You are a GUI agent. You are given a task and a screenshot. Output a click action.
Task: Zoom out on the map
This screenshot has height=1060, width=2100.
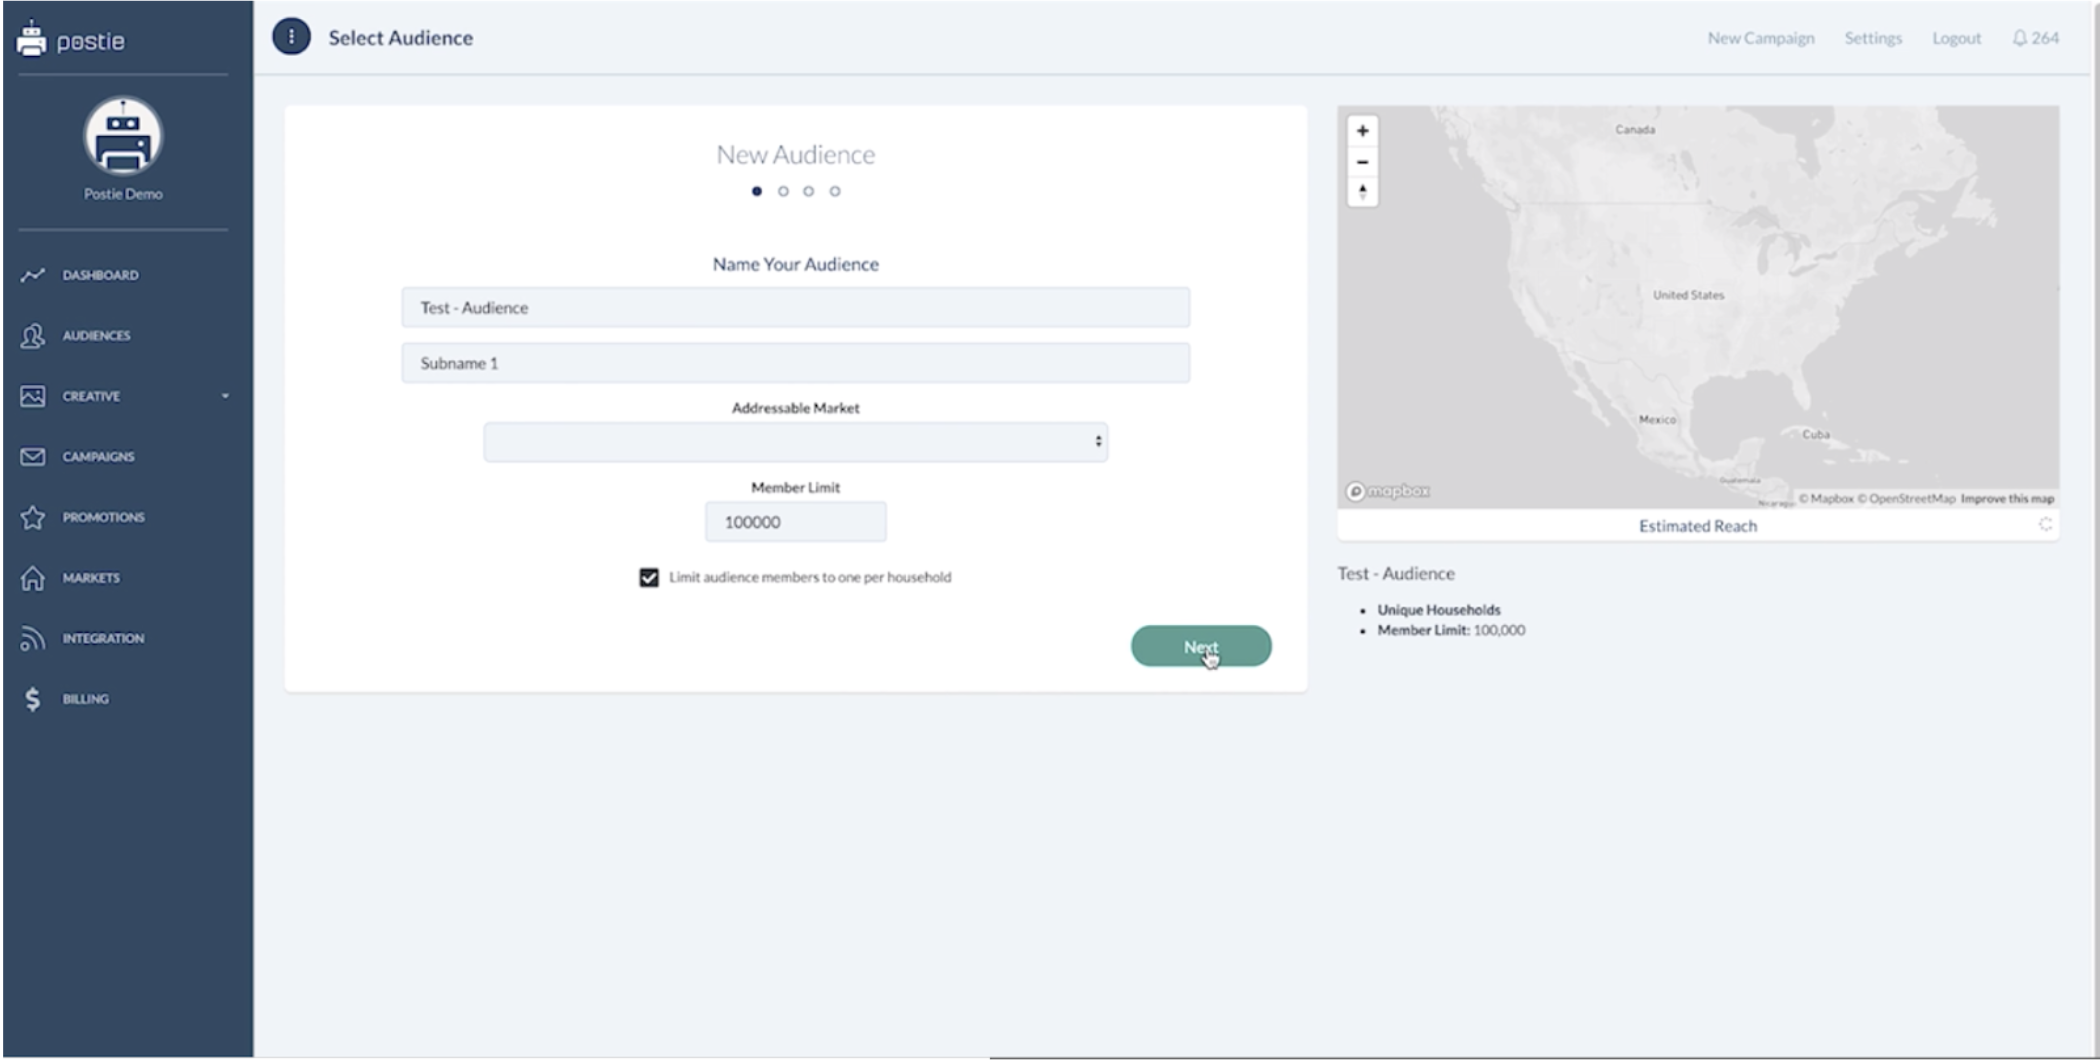[1362, 162]
